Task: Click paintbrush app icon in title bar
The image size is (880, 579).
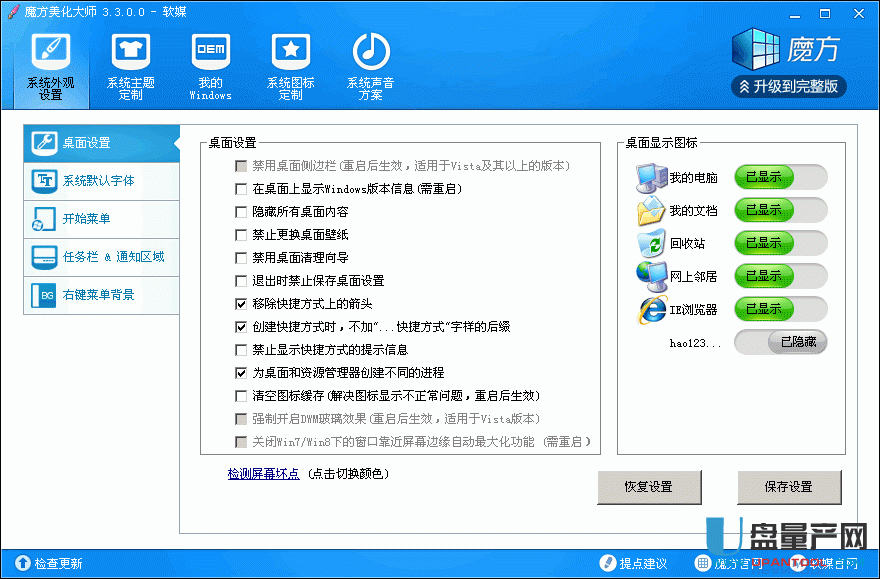Action: pos(13,12)
